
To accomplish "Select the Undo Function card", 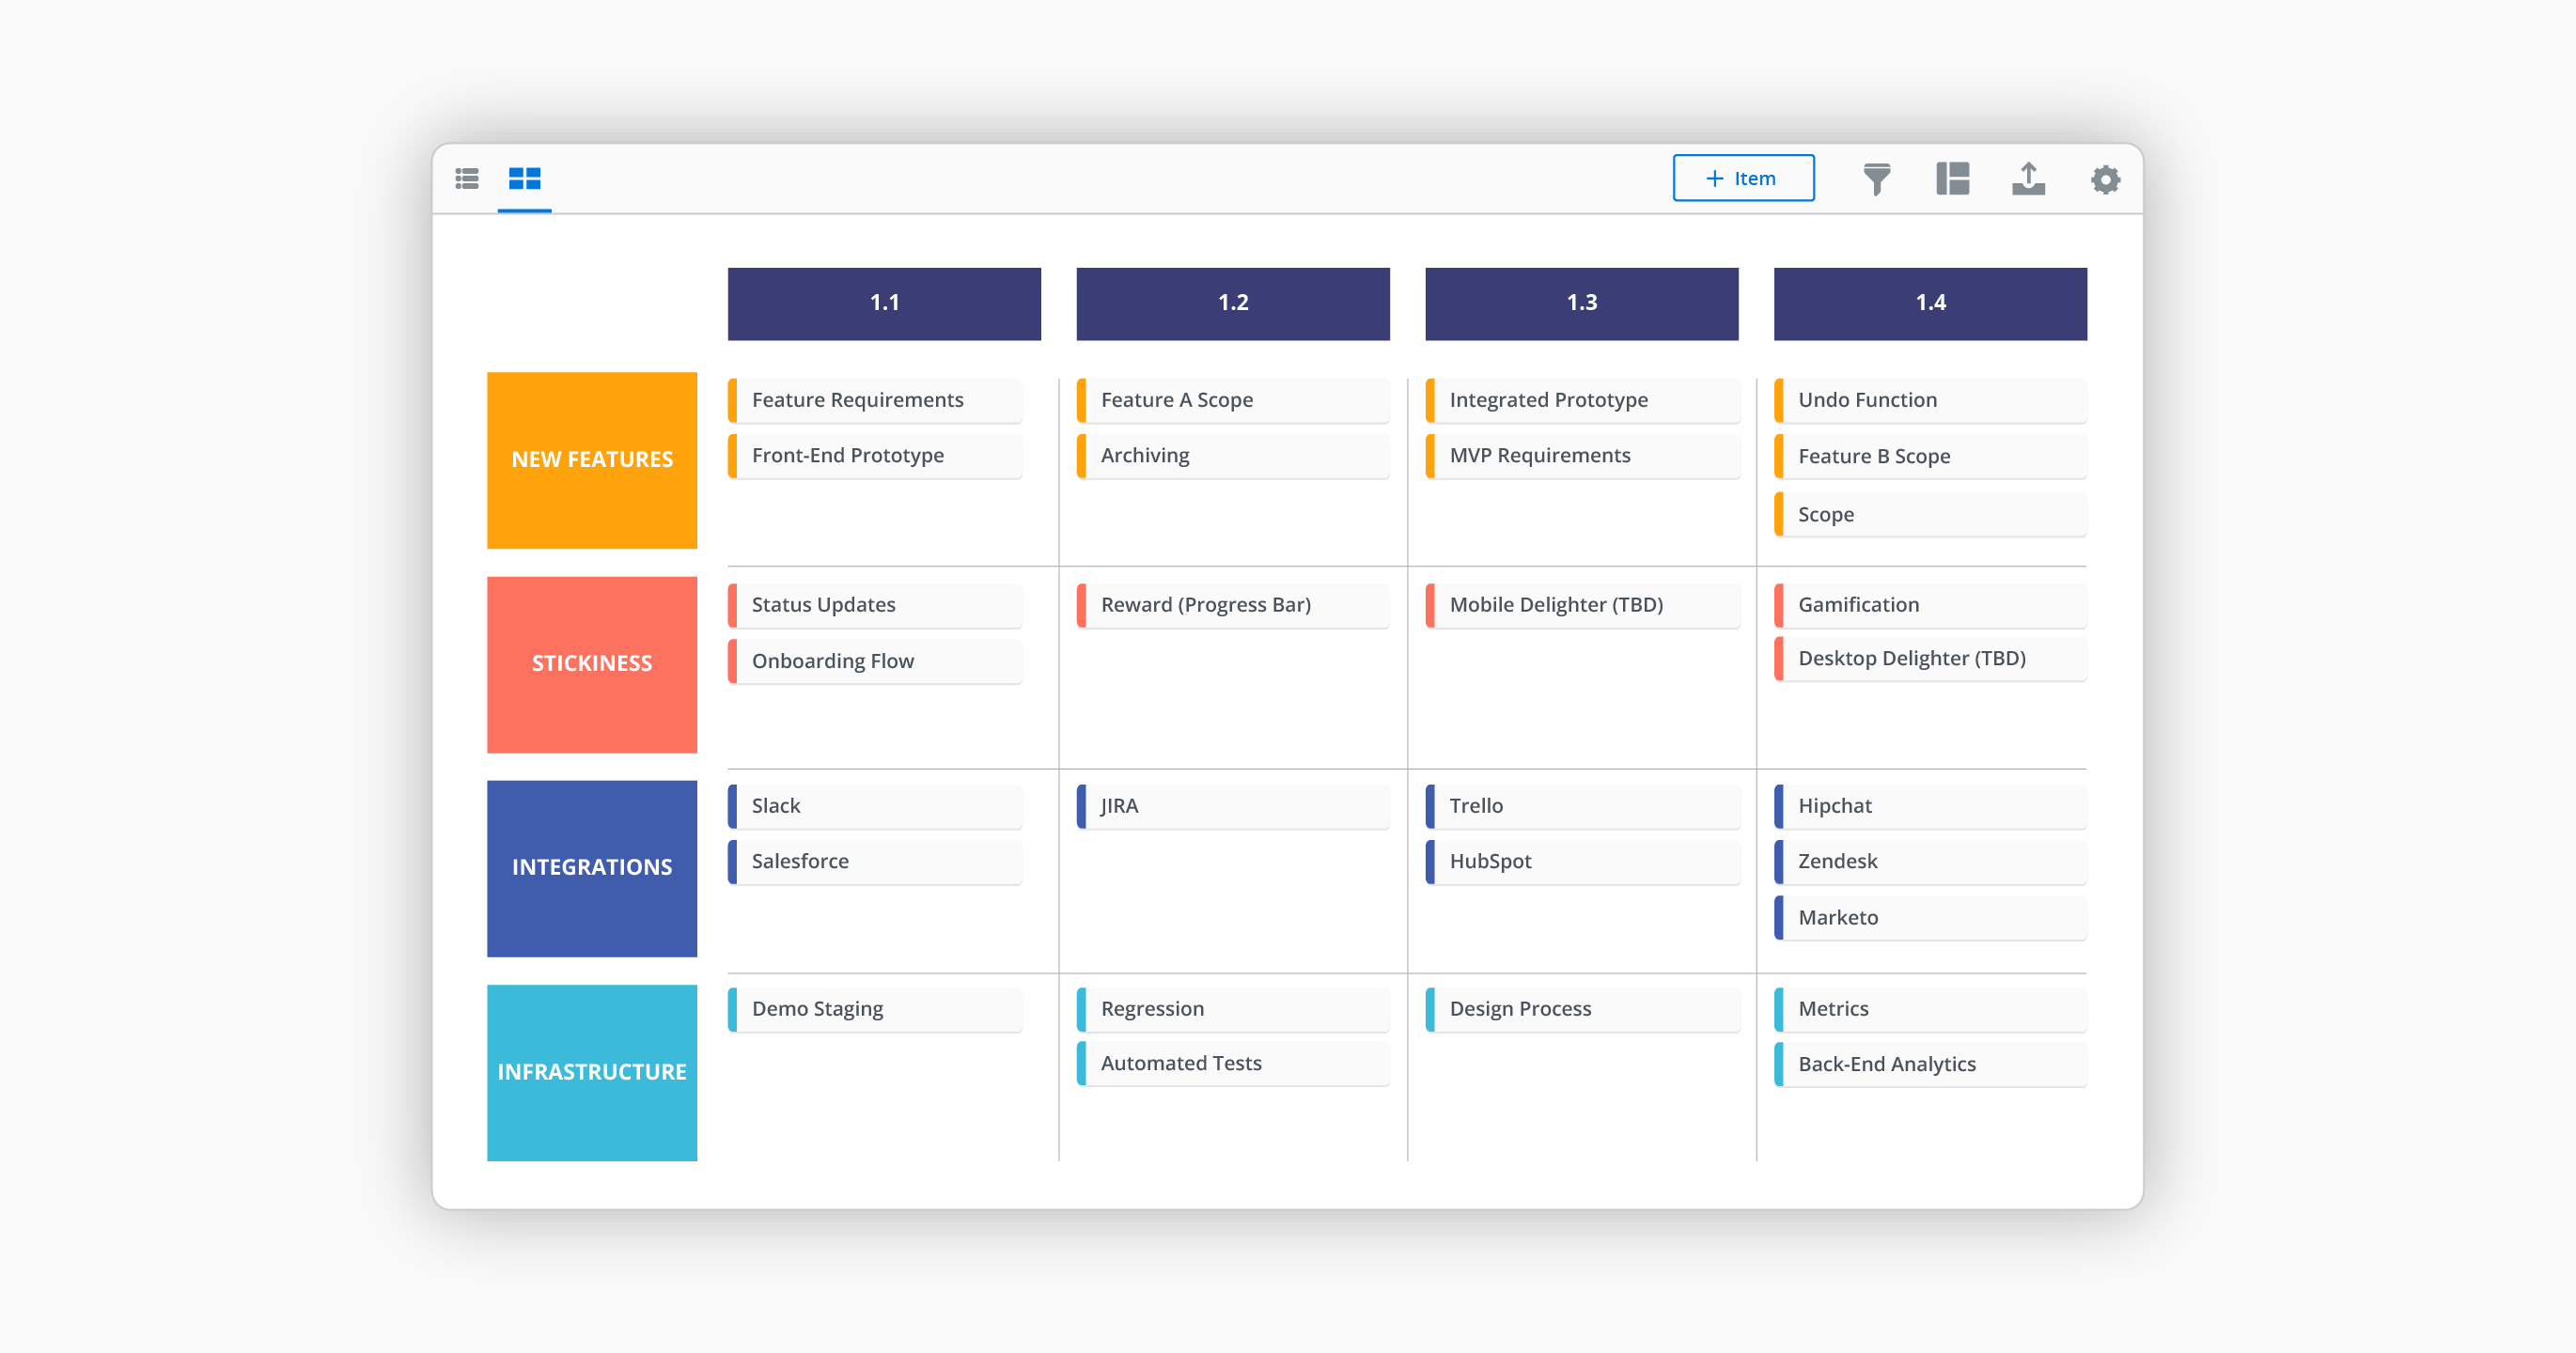I will coord(1930,400).
